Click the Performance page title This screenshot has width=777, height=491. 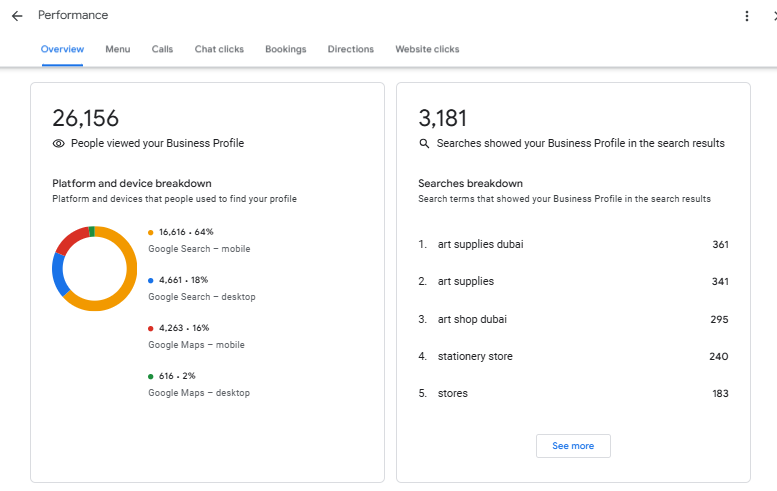coord(73,15)
